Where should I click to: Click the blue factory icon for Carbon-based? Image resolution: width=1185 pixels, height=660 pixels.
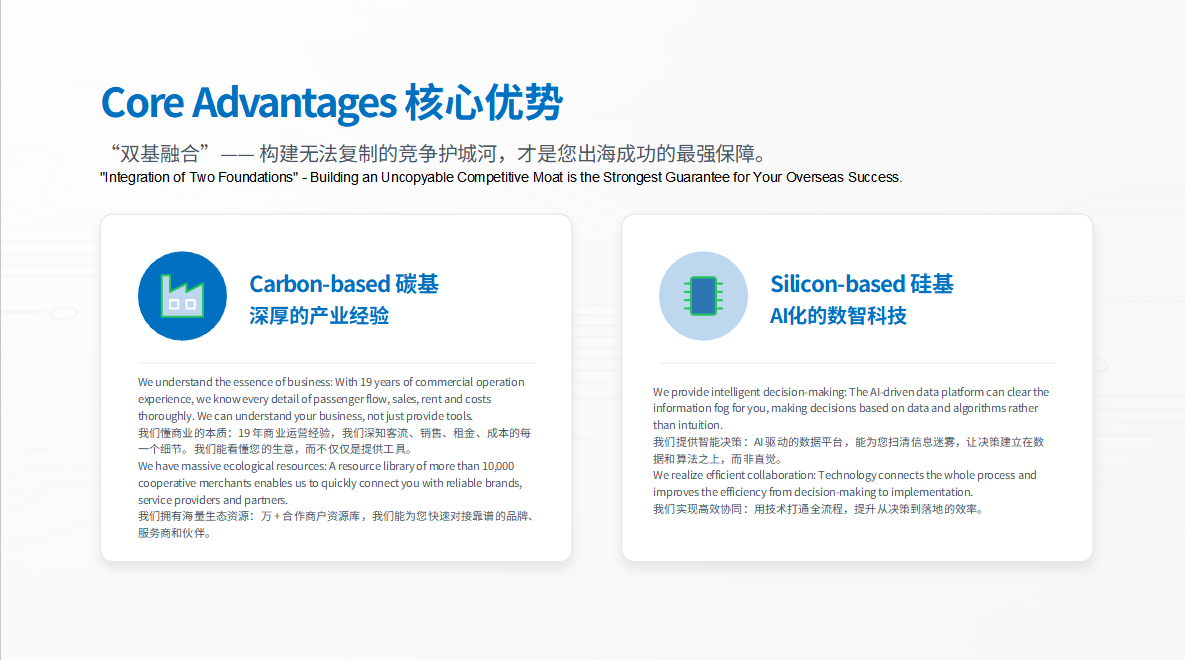coord(182,296)
